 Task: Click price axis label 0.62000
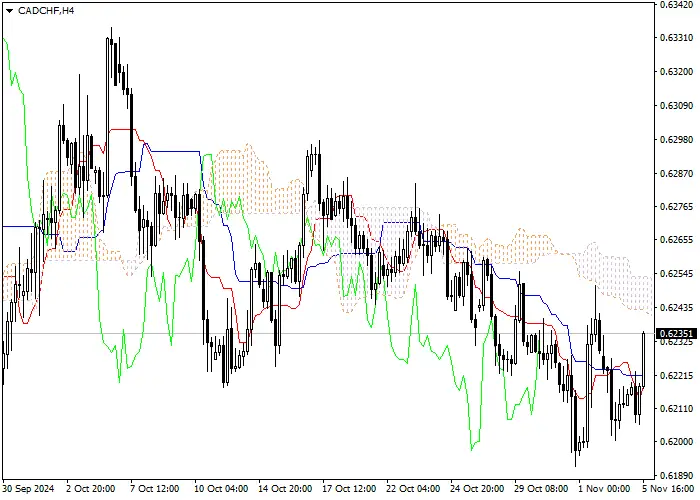click(677, 442)
